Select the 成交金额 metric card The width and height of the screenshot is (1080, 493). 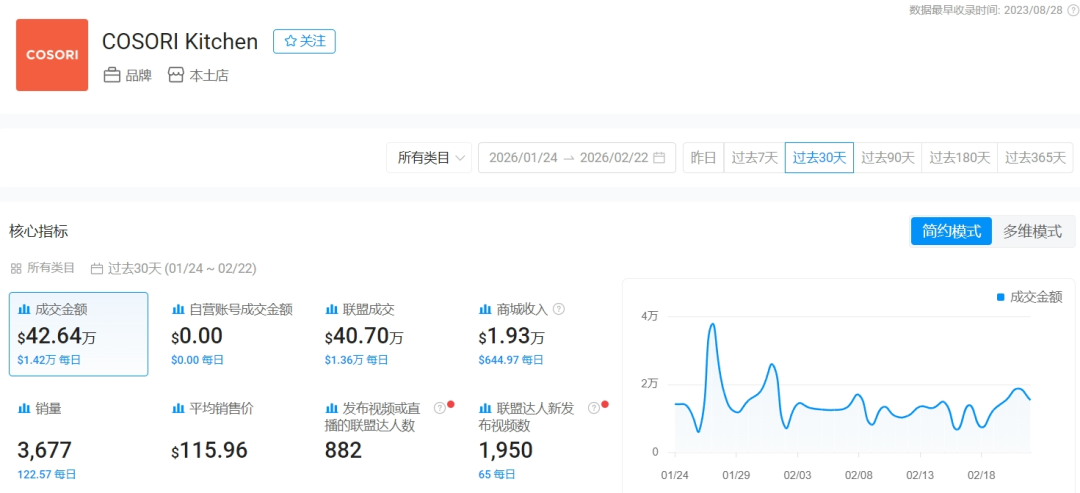tap(79, 334)
